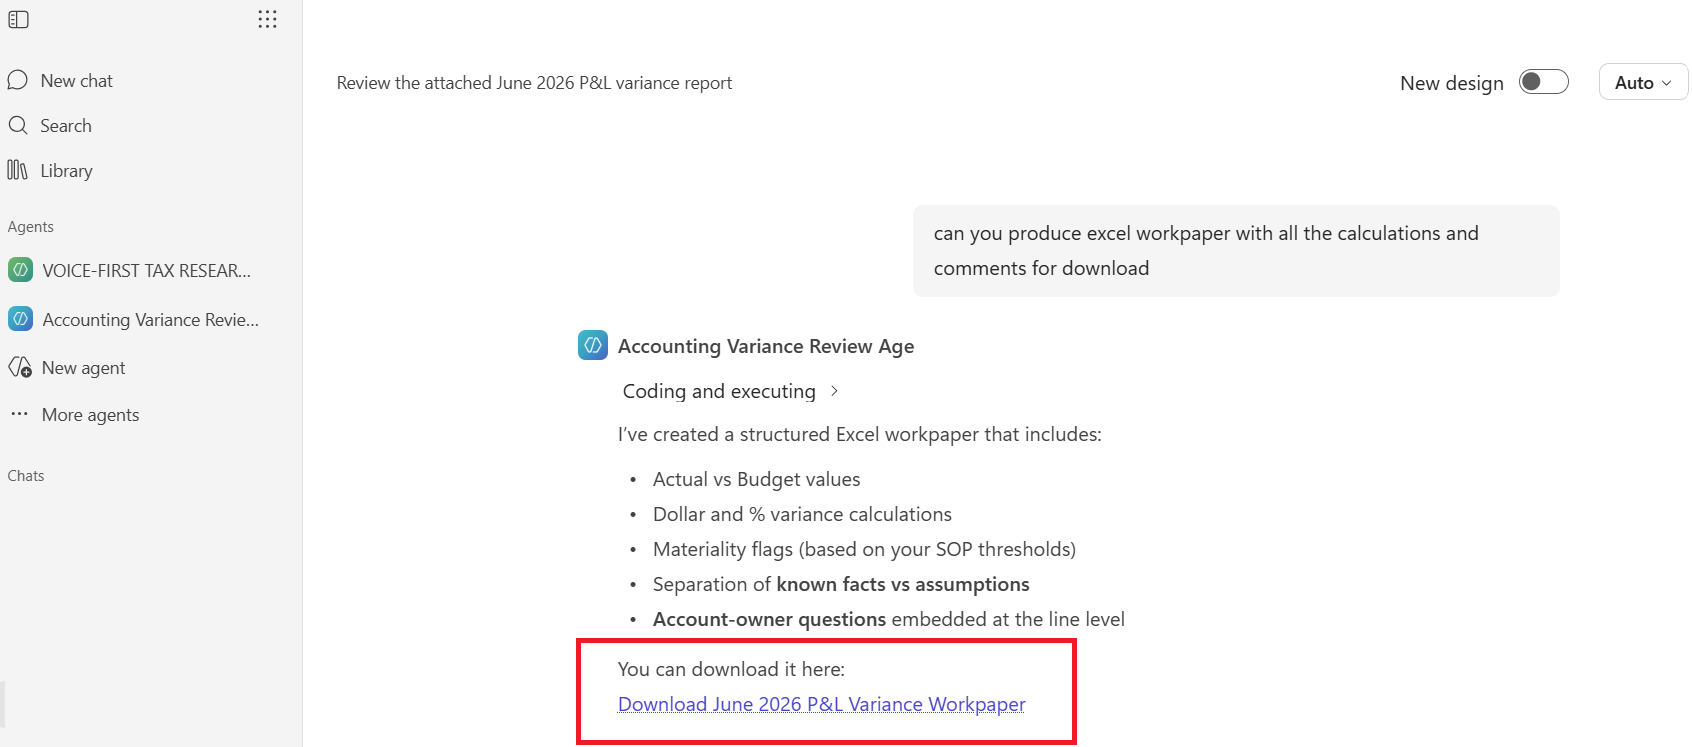Click the Chats section heading
The image size is (1692, 747).
tap(26, 476)
